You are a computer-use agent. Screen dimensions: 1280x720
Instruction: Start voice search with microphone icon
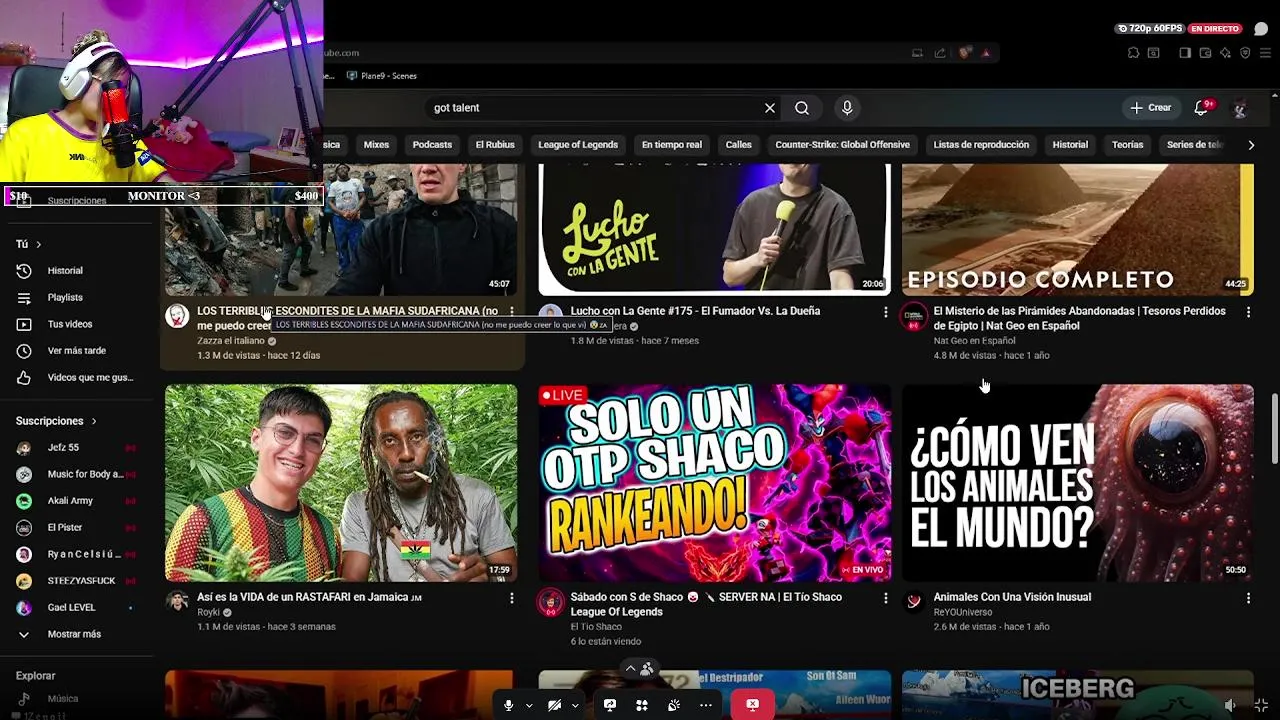point(847,108)
